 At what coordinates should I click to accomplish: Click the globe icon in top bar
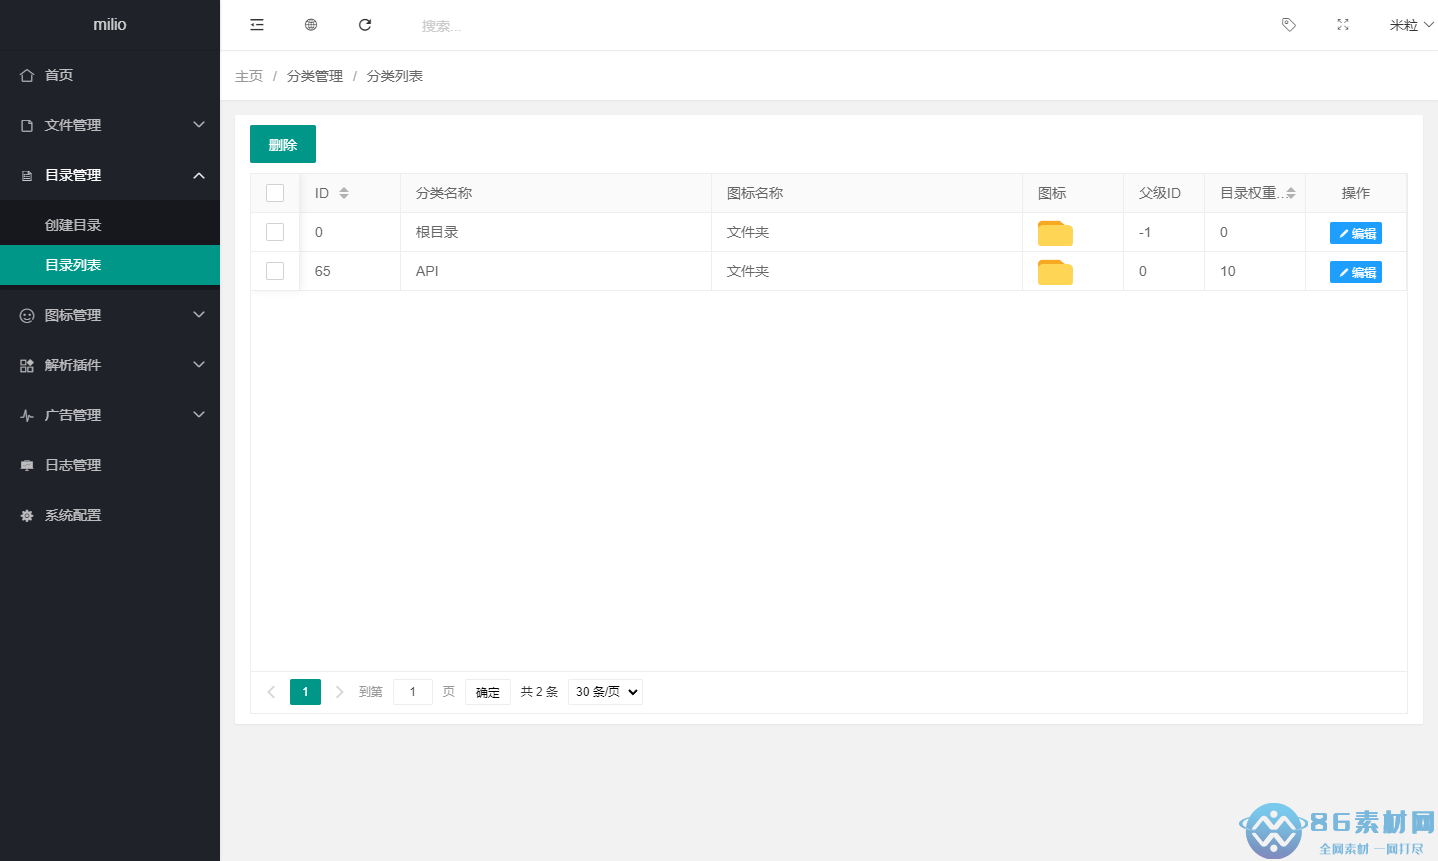[x=311, y=25]
